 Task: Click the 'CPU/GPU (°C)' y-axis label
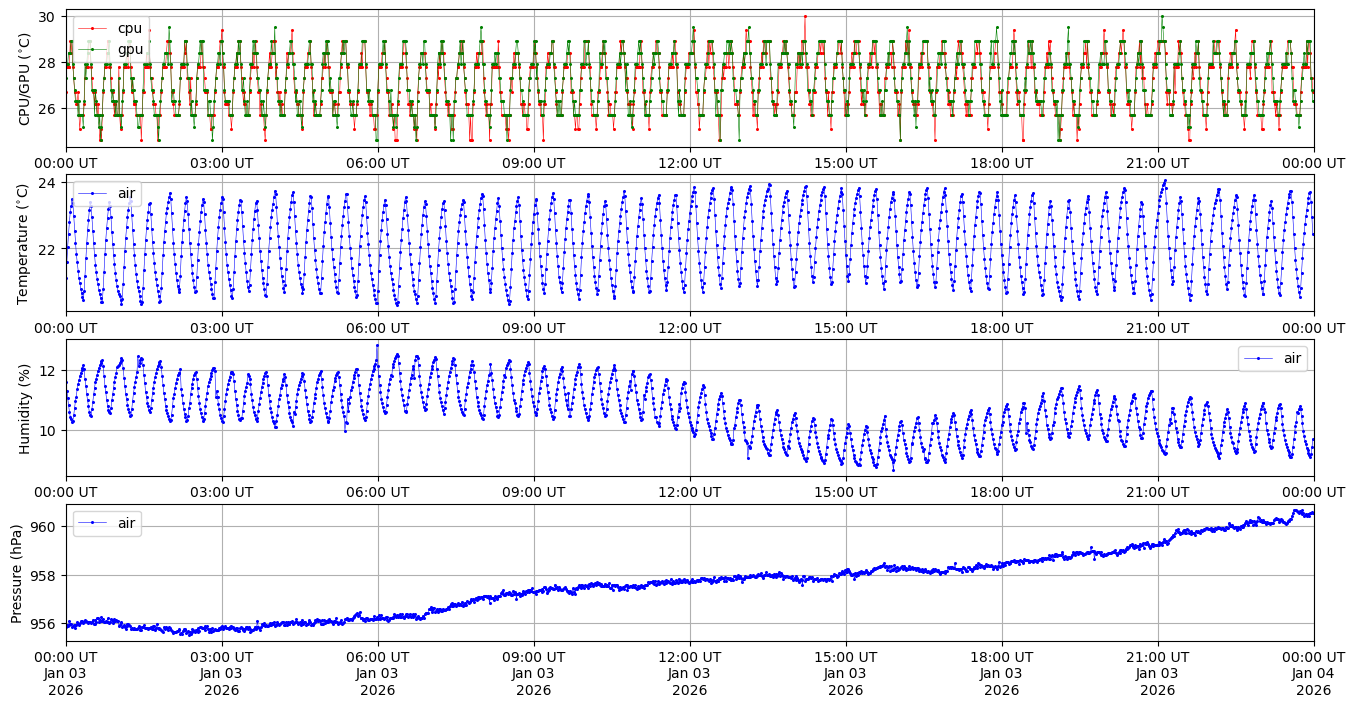[x=24, y=79]
